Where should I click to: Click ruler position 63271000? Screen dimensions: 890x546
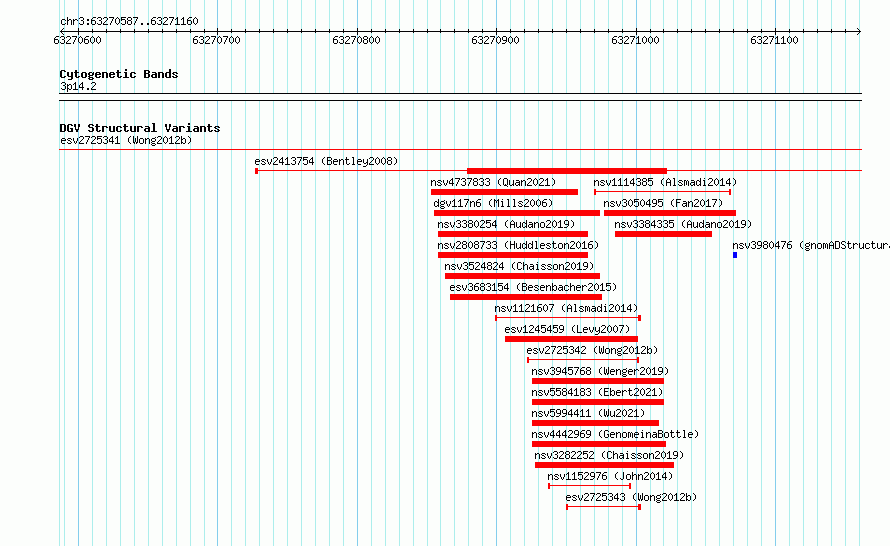coord(635,40)
